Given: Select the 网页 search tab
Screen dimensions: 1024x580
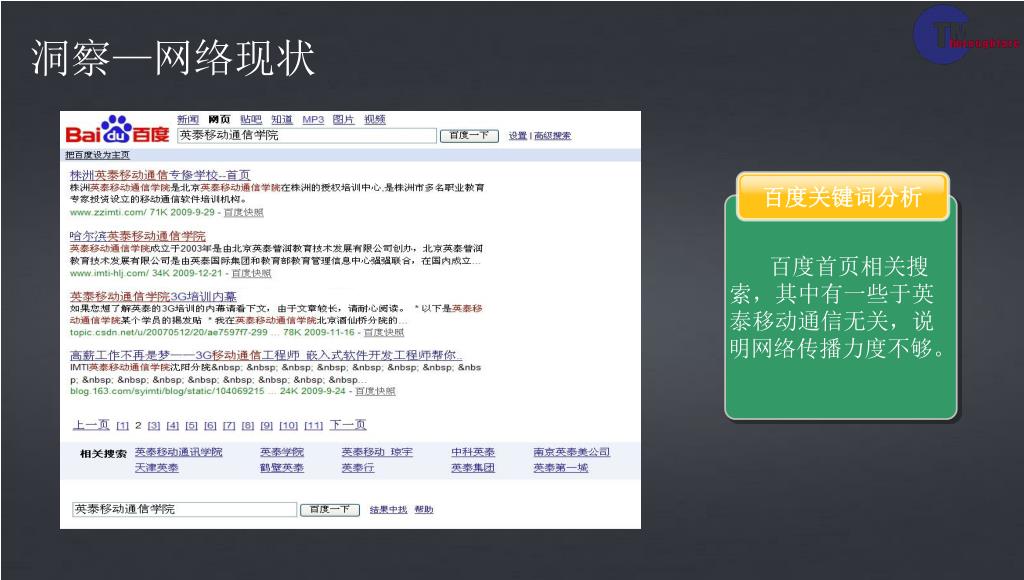Looking at the screenshot, I should point(219,120).
